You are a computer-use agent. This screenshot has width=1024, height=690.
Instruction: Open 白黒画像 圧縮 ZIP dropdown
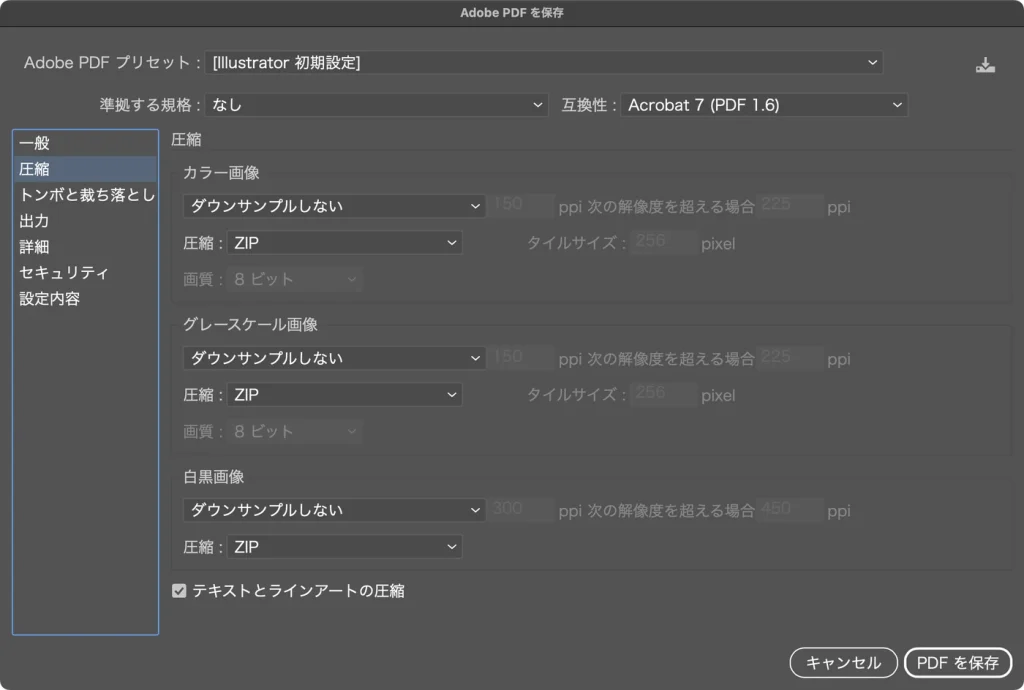coord(344,547)
